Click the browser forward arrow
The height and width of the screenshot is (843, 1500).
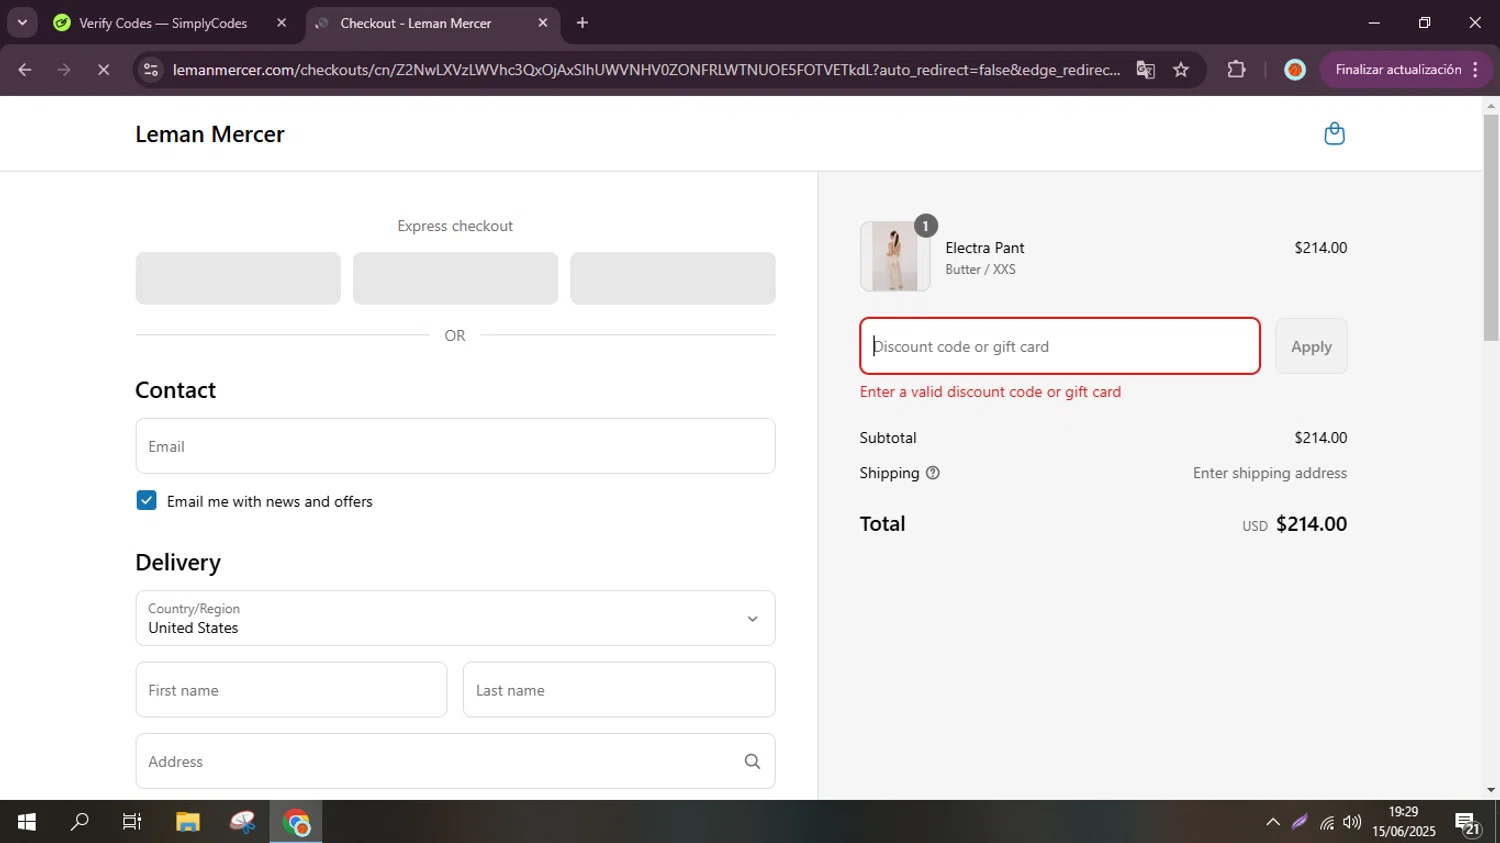point(64,70)
